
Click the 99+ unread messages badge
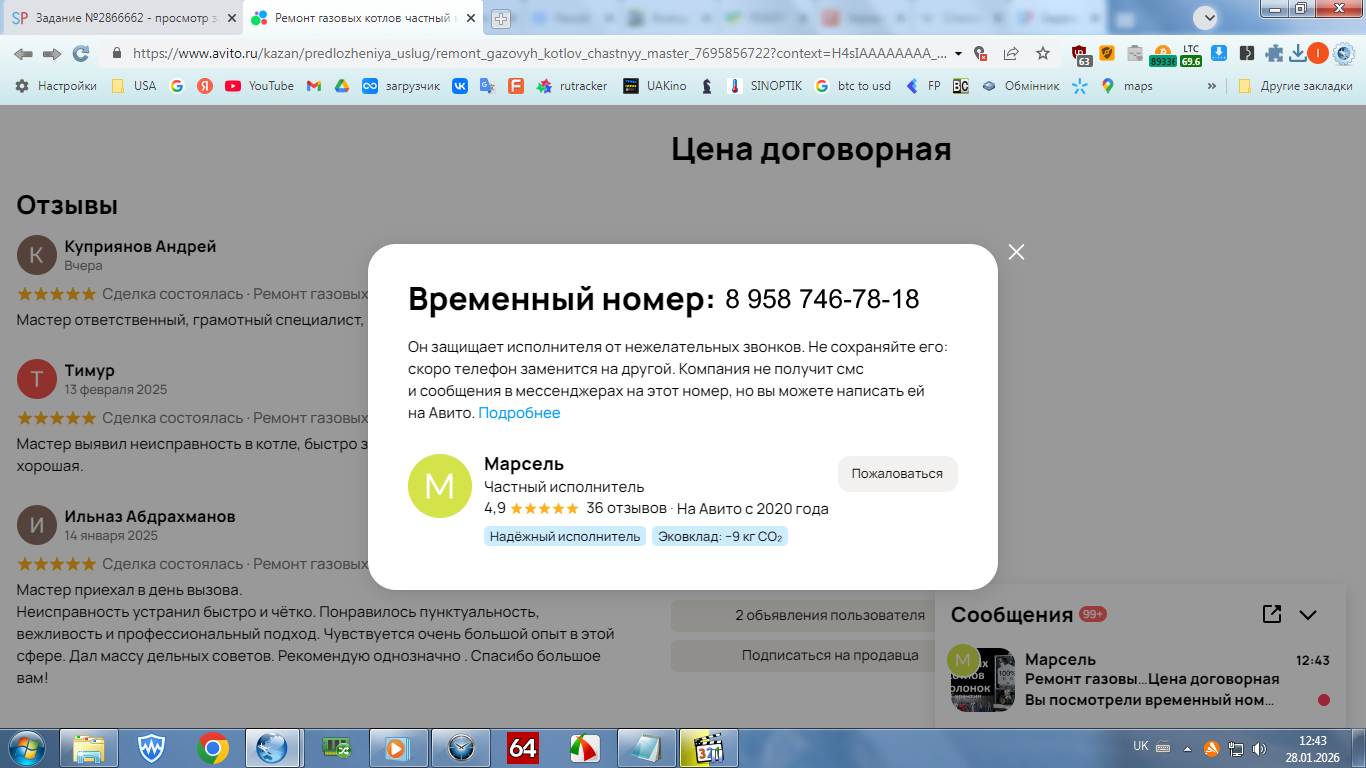coord(1092,614)
